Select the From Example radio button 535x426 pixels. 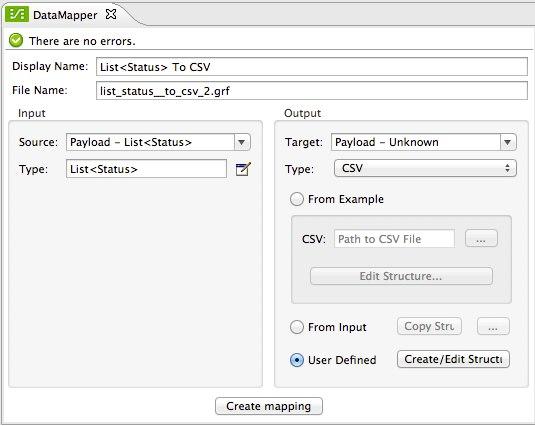click(x=297, y=199)
